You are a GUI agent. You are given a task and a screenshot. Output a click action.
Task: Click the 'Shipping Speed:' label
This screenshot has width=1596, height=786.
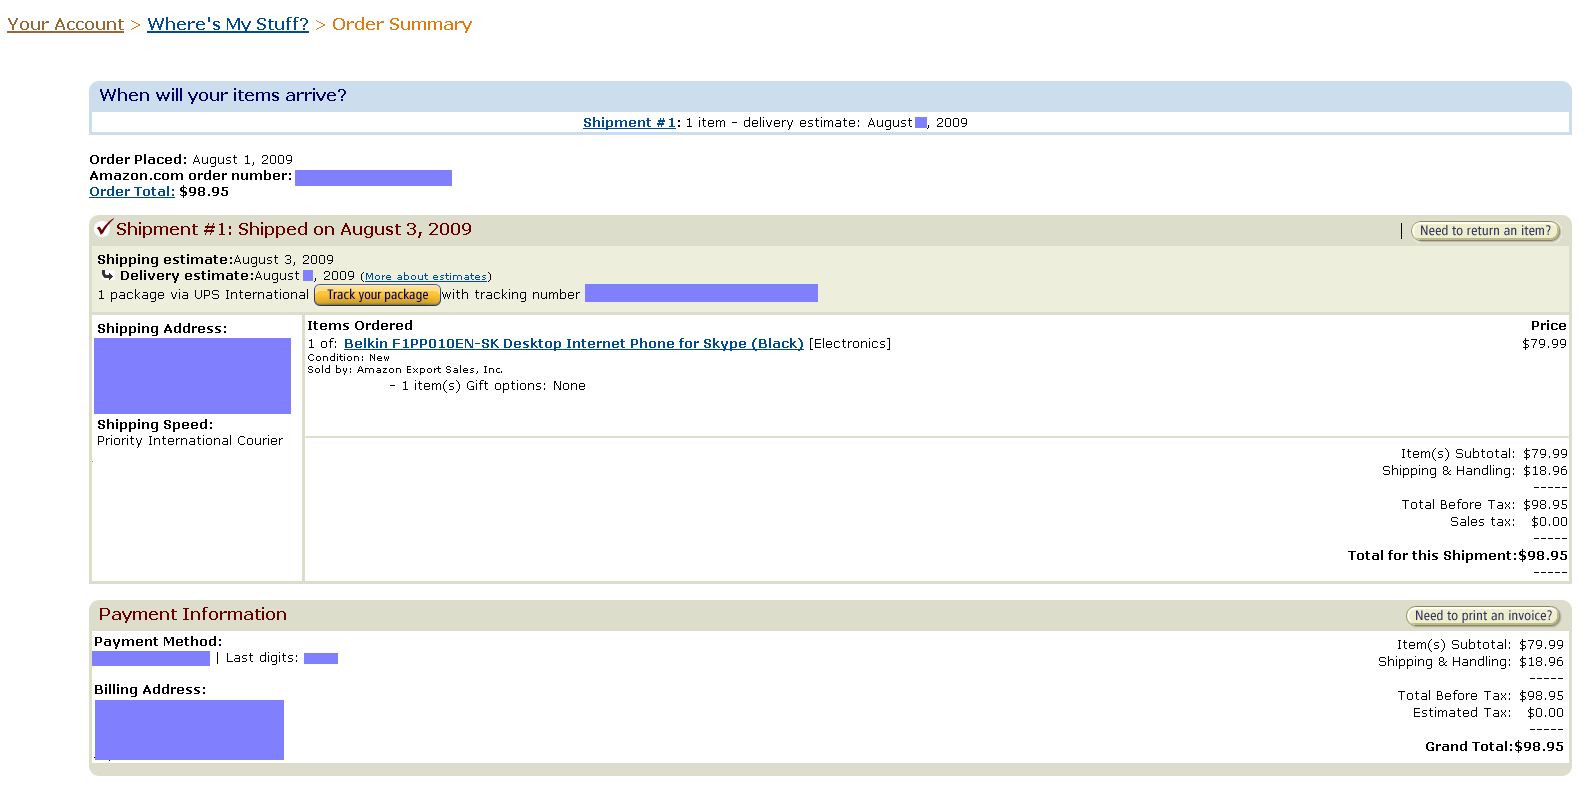155,425
